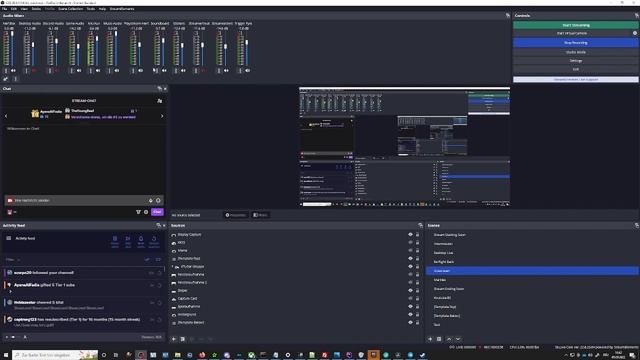Open virtual camera settings gear icon

635,33
